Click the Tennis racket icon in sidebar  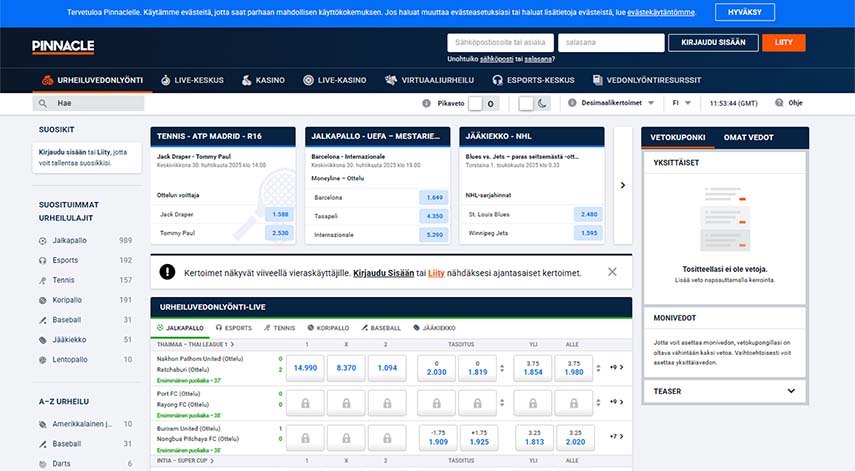pos(43,280)
